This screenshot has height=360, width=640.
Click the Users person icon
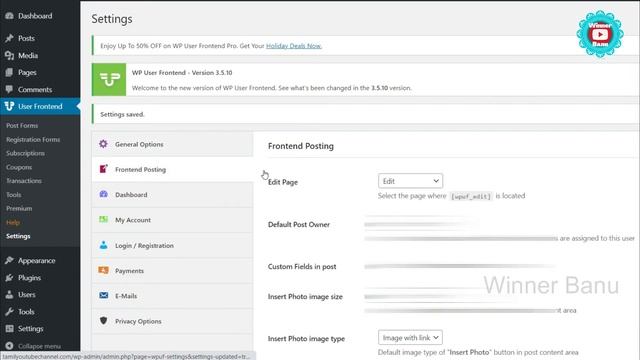tap(9, 295)
